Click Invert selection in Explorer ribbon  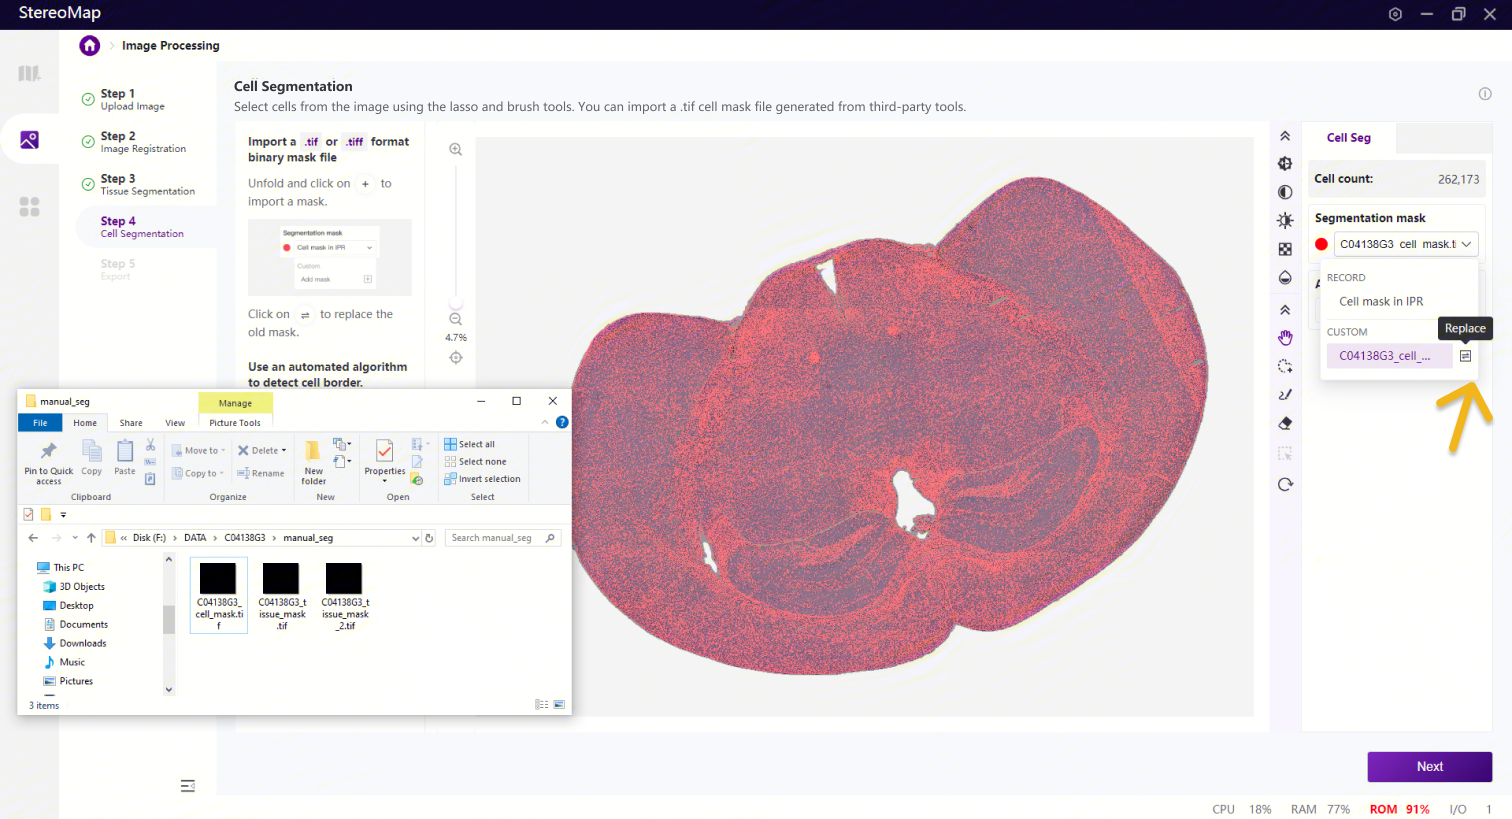(482, 479)
